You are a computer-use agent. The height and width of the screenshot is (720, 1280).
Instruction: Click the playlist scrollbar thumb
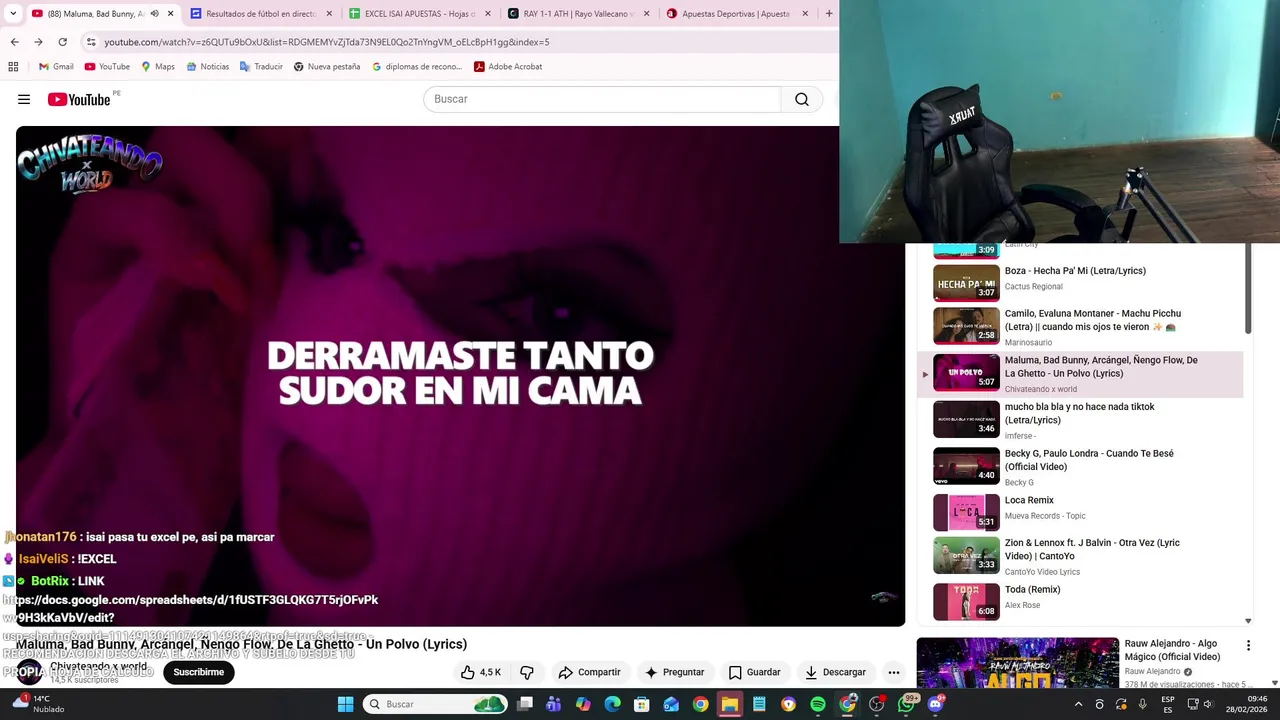point(1247,289)
